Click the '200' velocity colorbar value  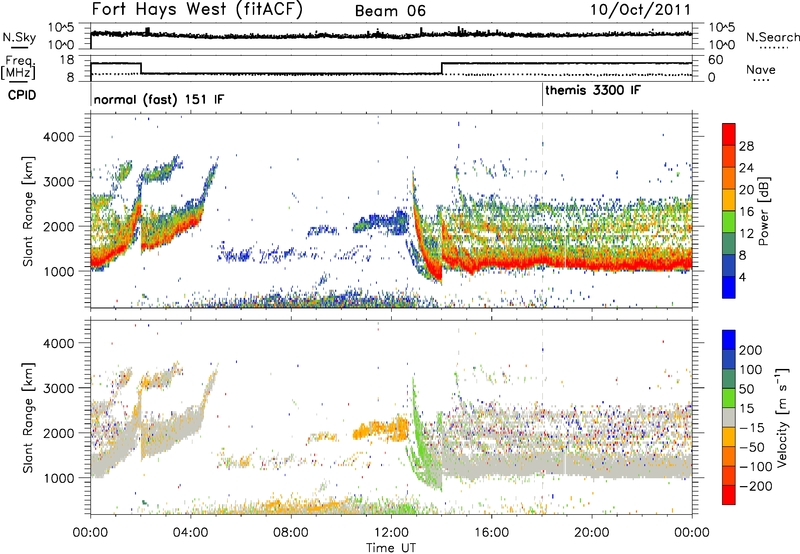pyautogui.click(x=751, y=350)
